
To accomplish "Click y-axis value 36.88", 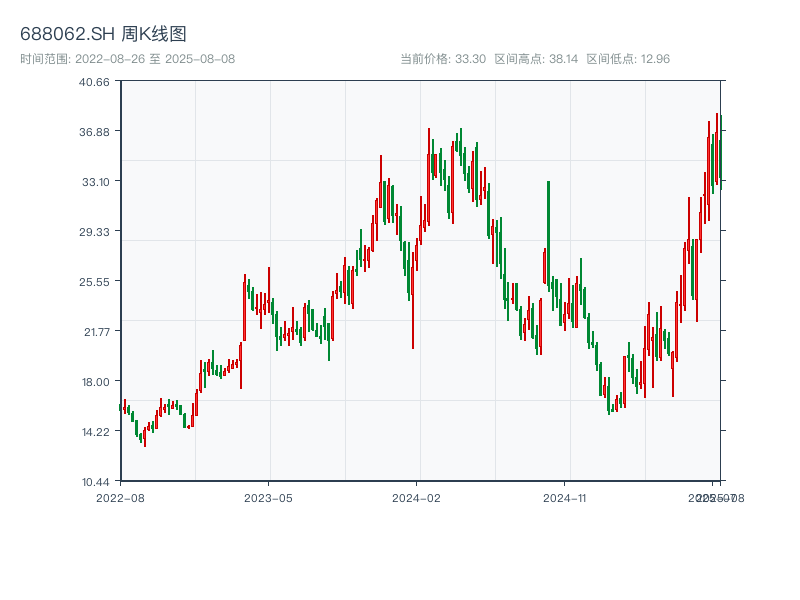I will pos(94,132).
